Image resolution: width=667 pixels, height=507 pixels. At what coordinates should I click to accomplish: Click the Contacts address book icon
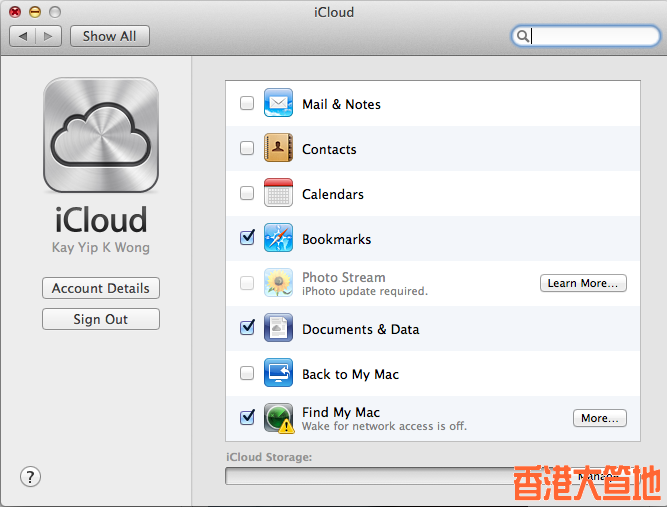(x=278, y=148)
